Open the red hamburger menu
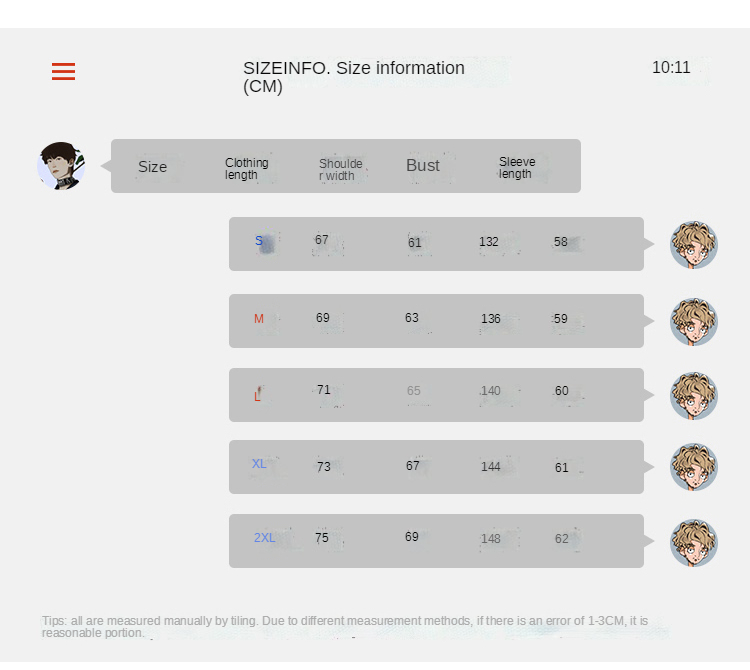 pyautogui.click(x=63, y=71)
